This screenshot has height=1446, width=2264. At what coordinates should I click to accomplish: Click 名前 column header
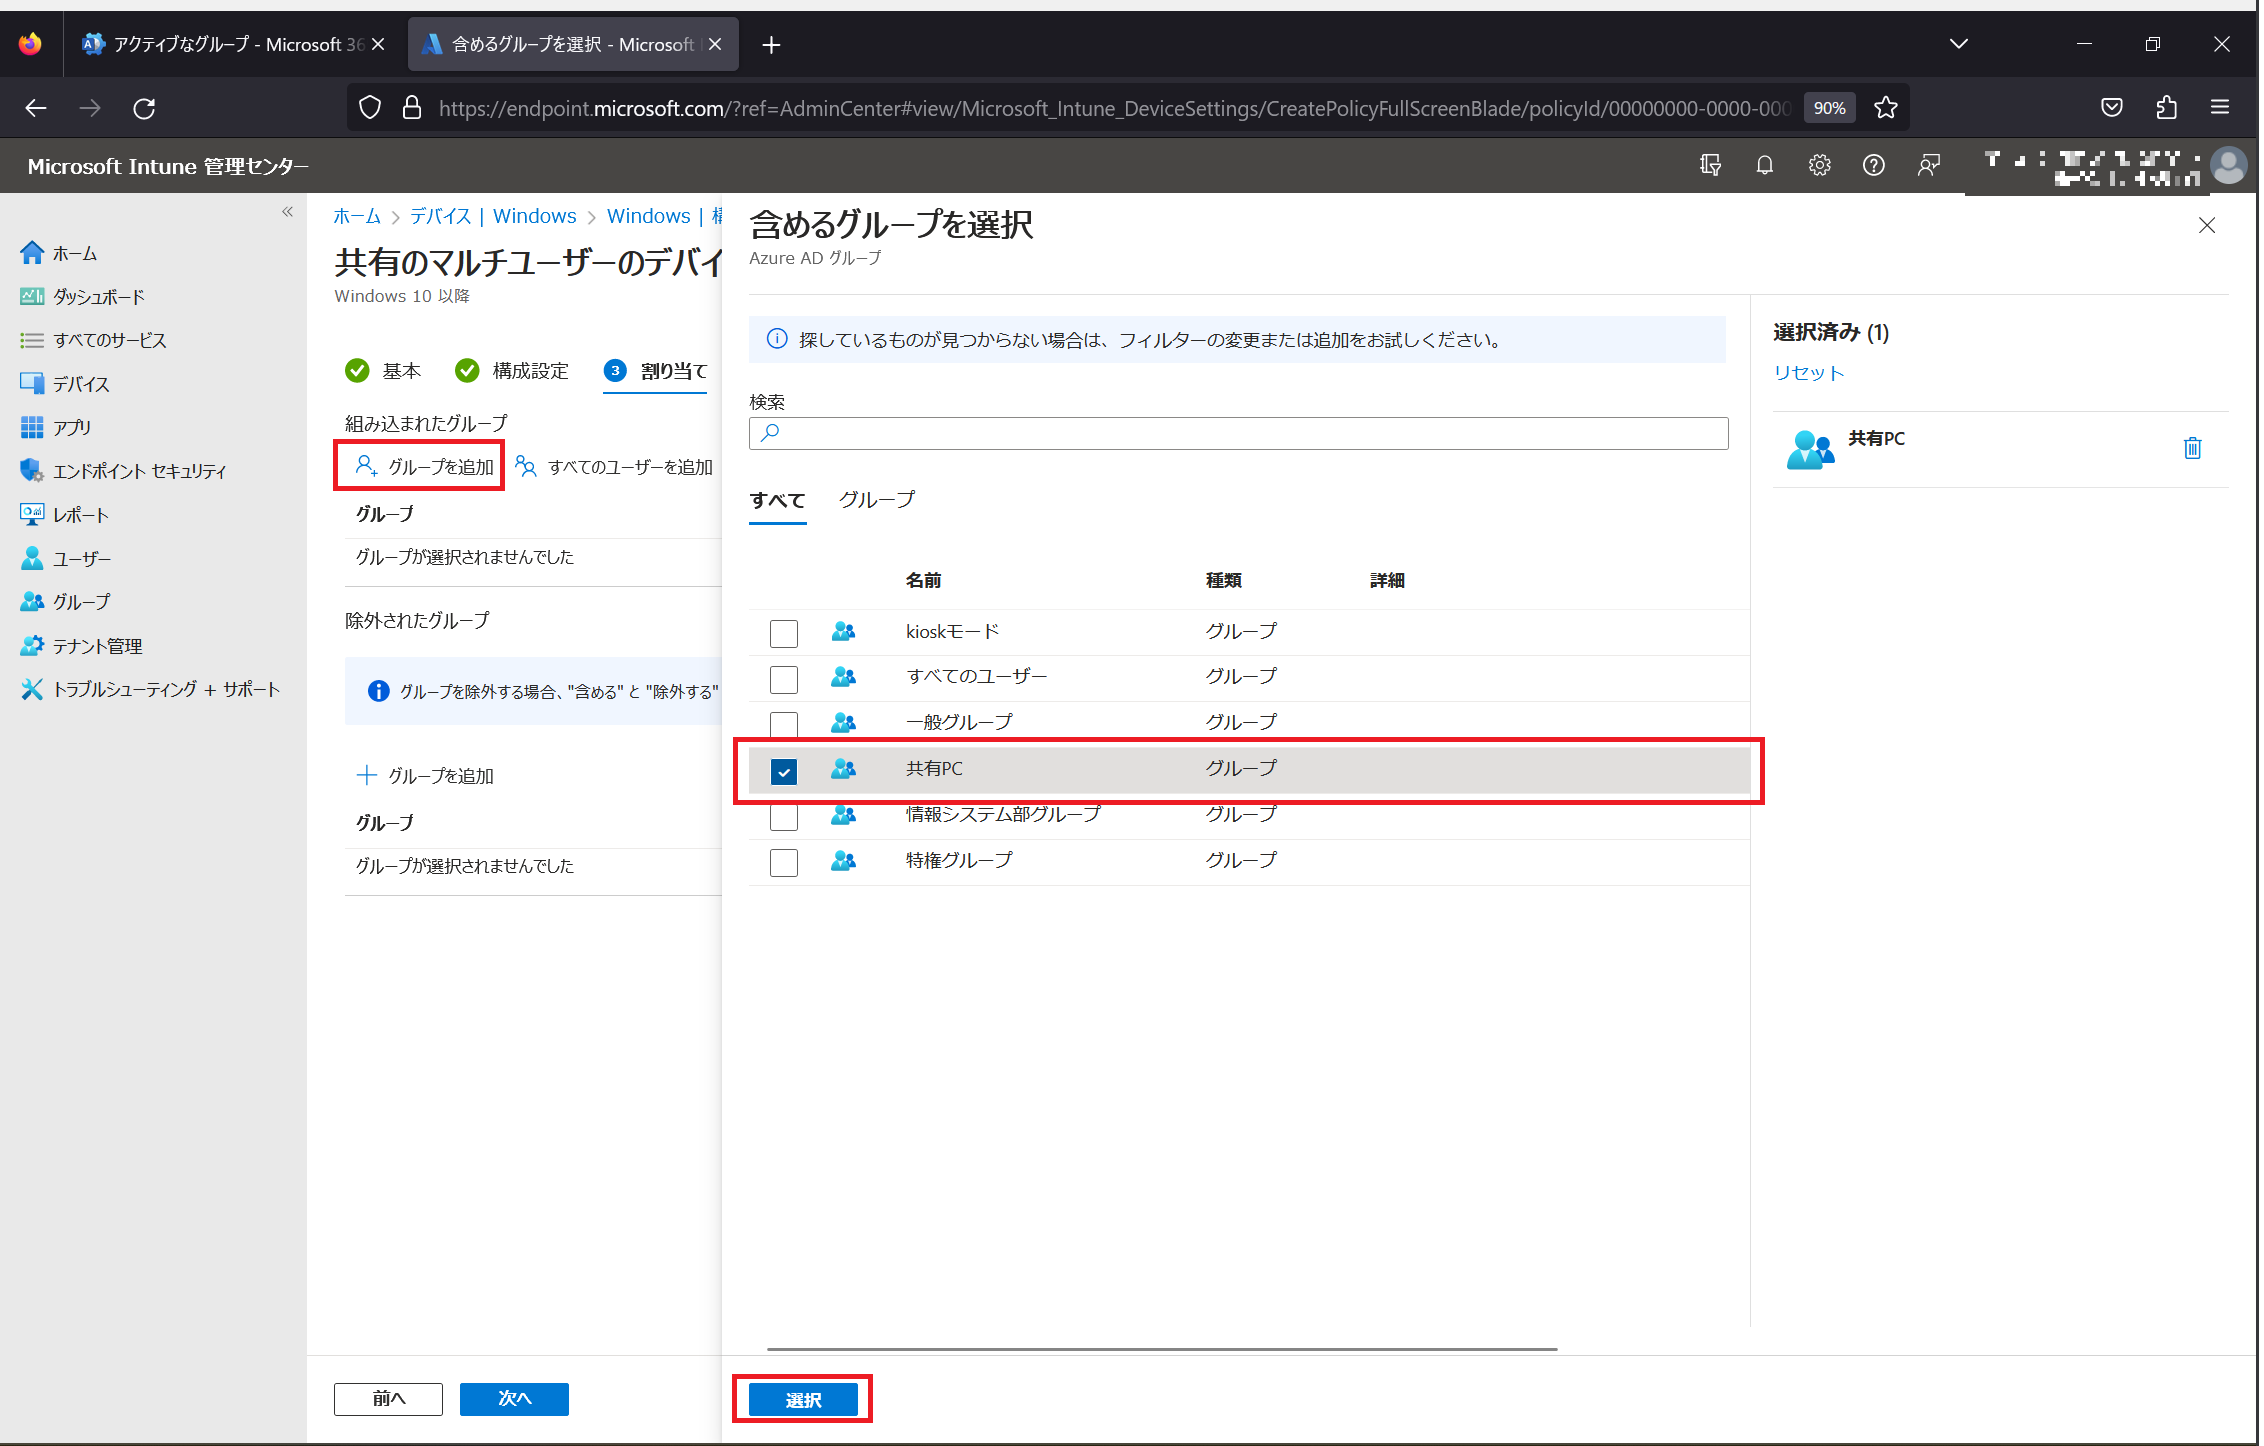tap(924, 581)
